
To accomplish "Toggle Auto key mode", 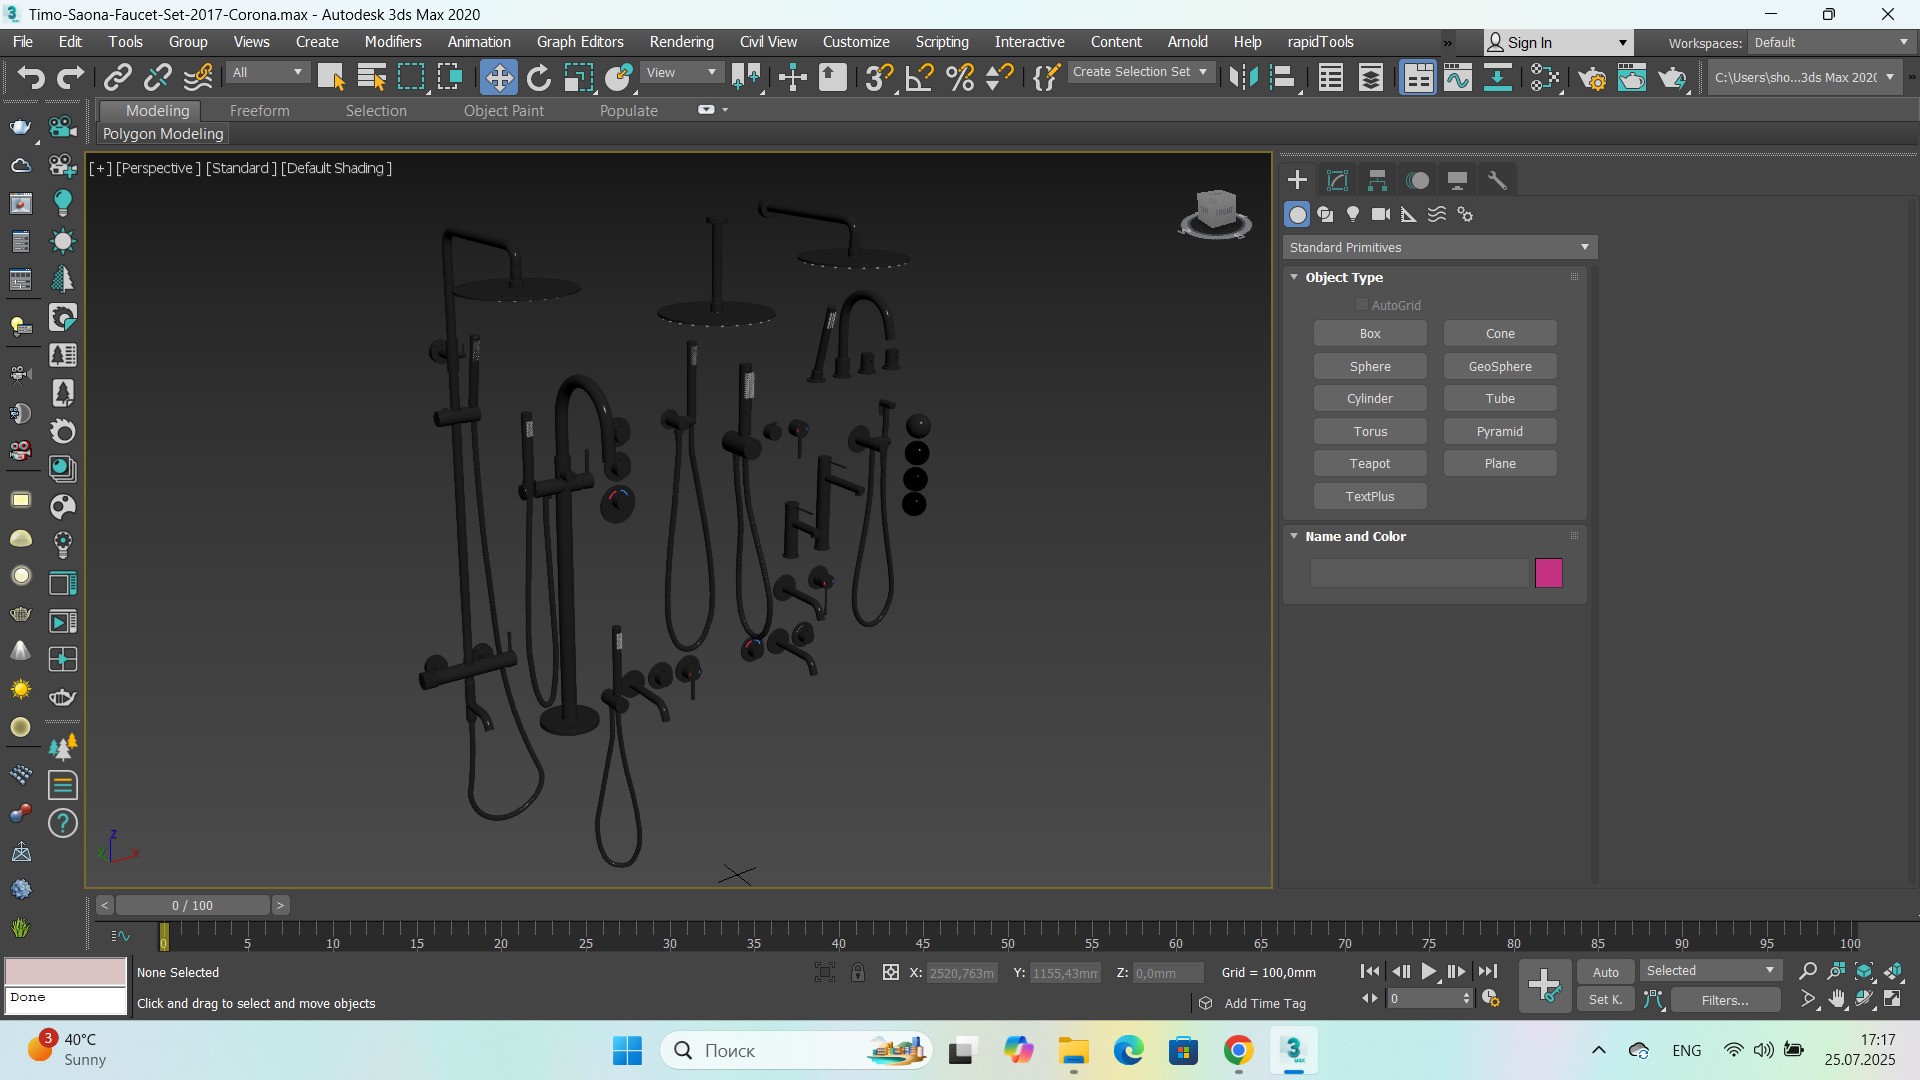I will (x=1605, y=972).
